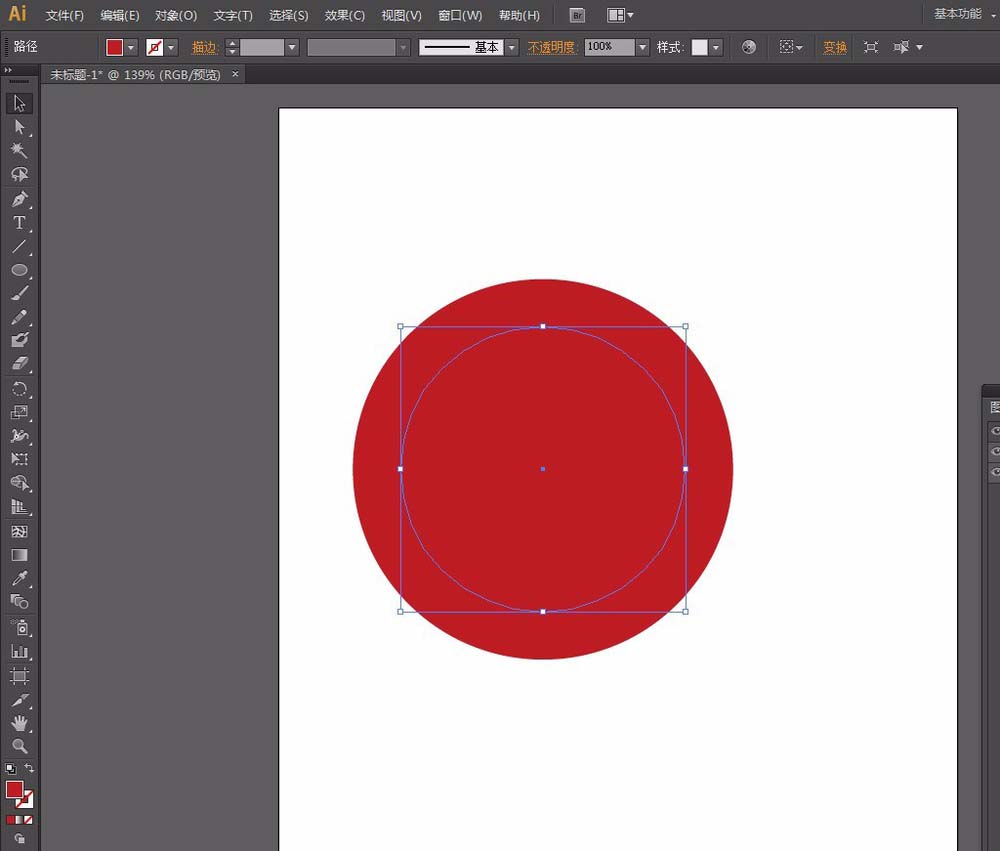
Task: Open the variable width profile dropdown
Action: click(x=403, y=47)
